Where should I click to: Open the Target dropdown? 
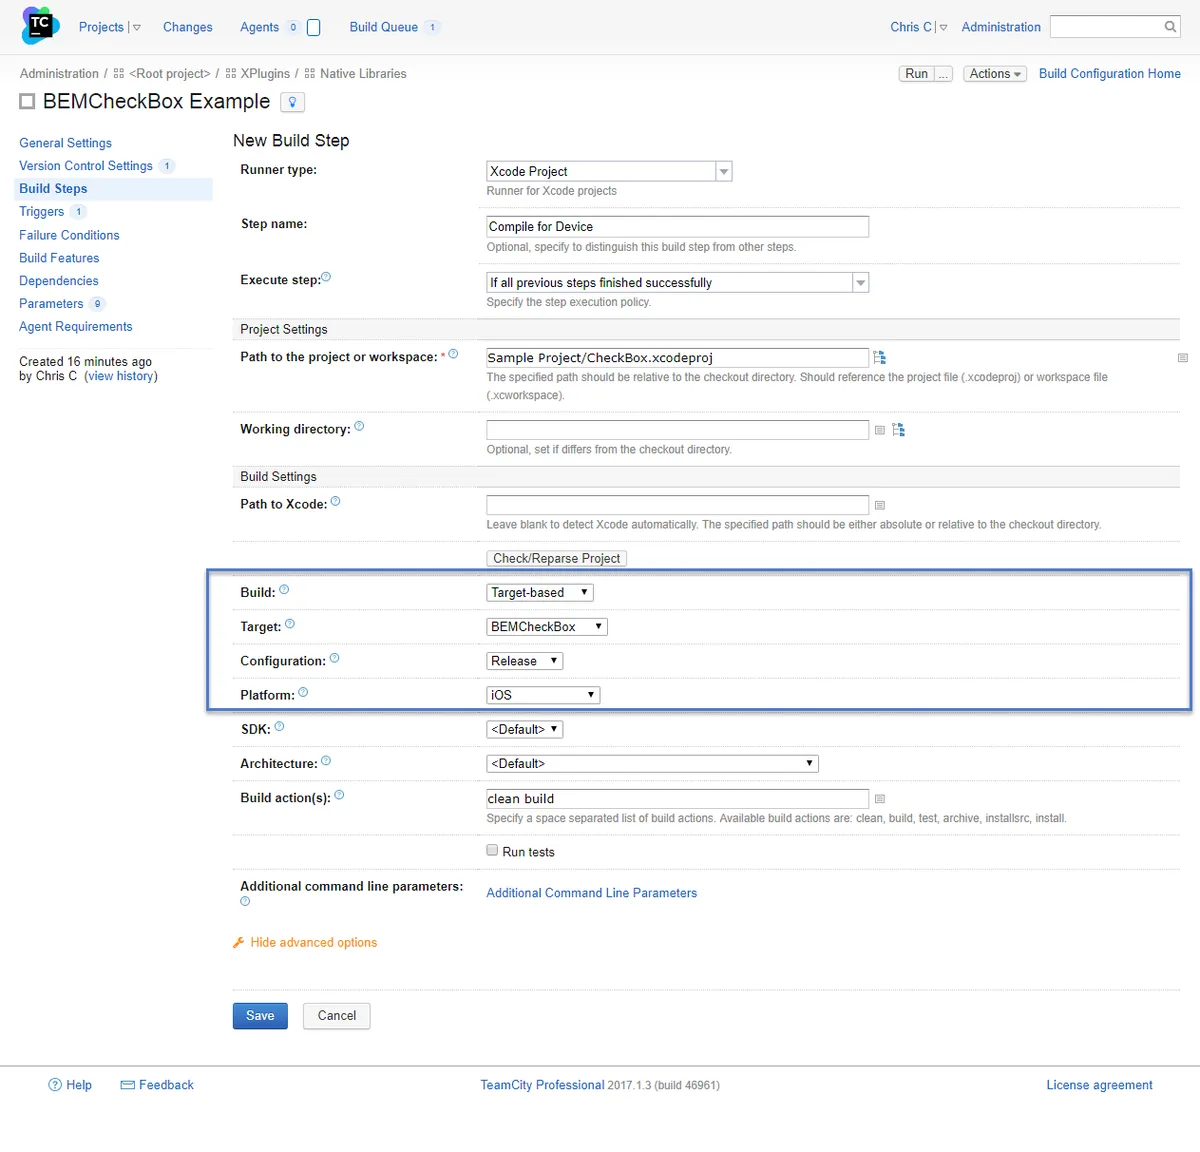547,627
